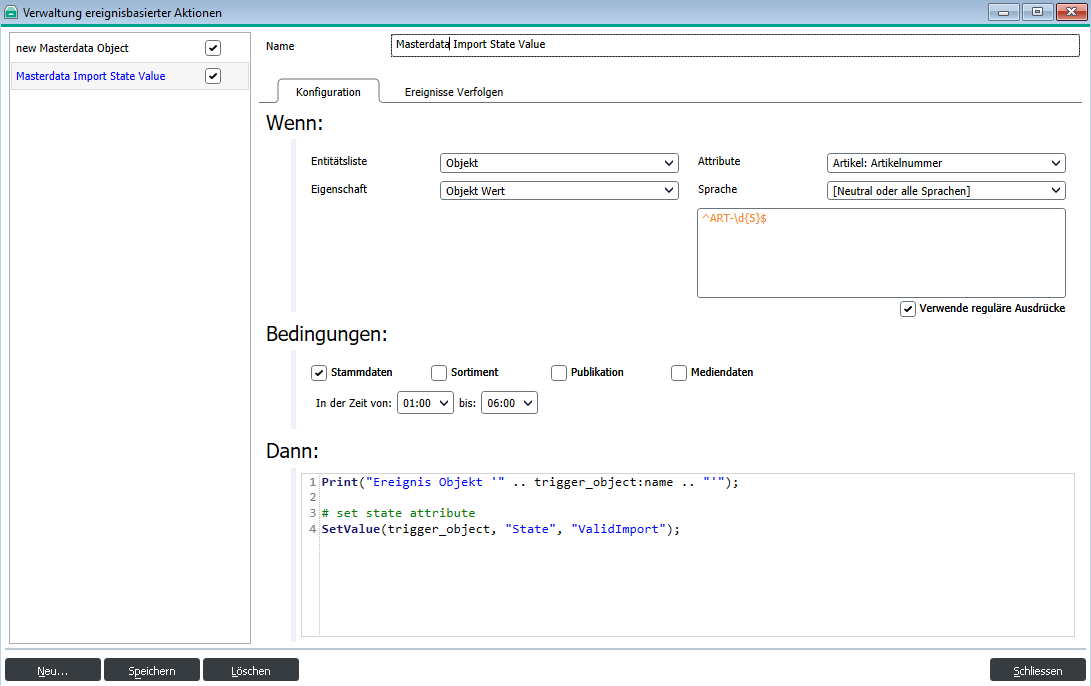Screen dimensions: 1091x686
Task: Enable the Publikation checkbox
Action: click(559, 372)
